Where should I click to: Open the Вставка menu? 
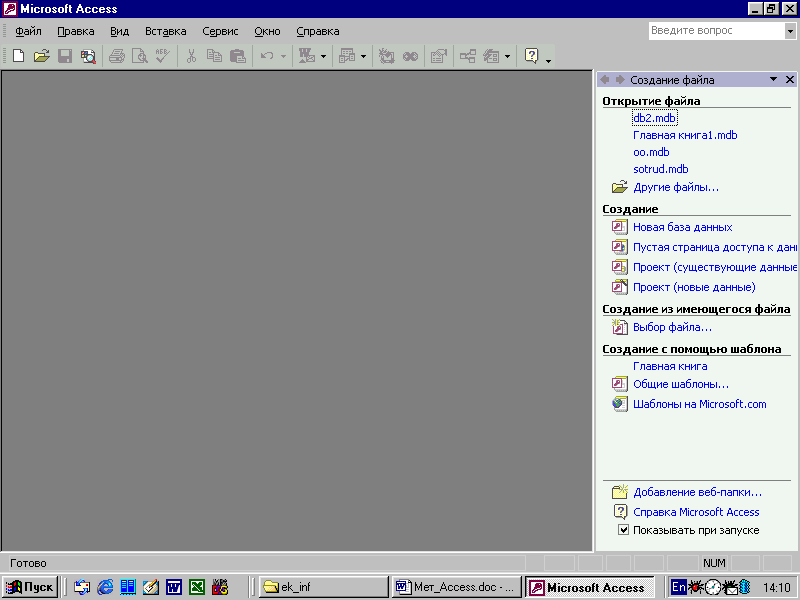point(165,31)
